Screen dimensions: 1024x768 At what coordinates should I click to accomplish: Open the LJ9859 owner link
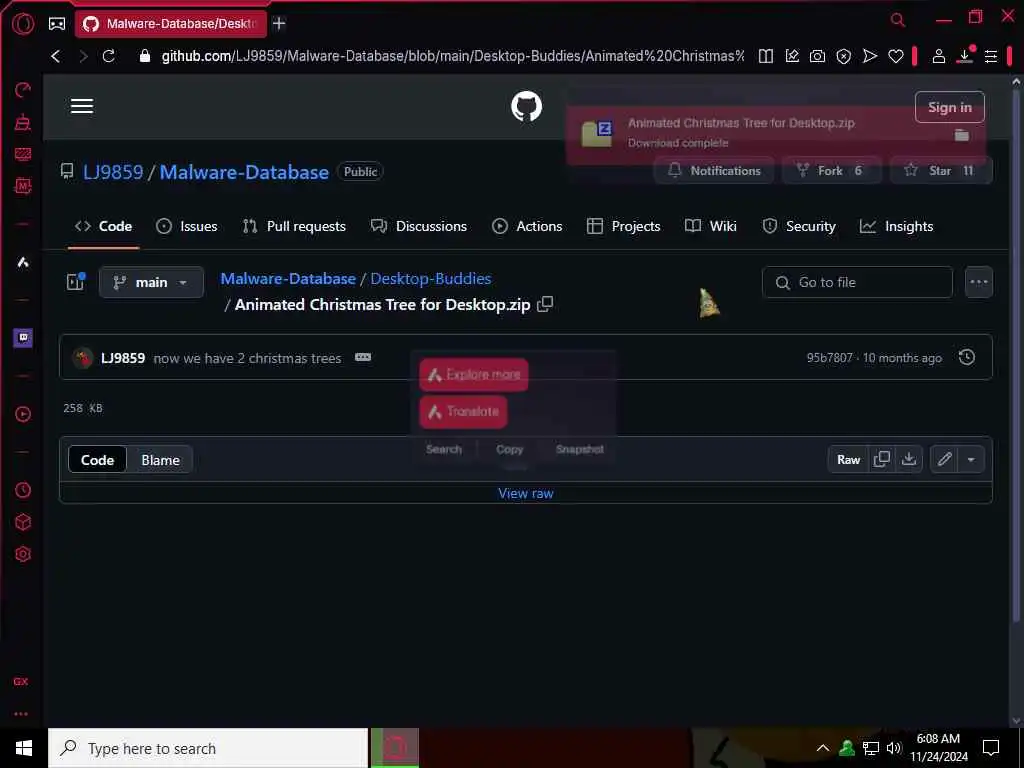click(113, 172)
